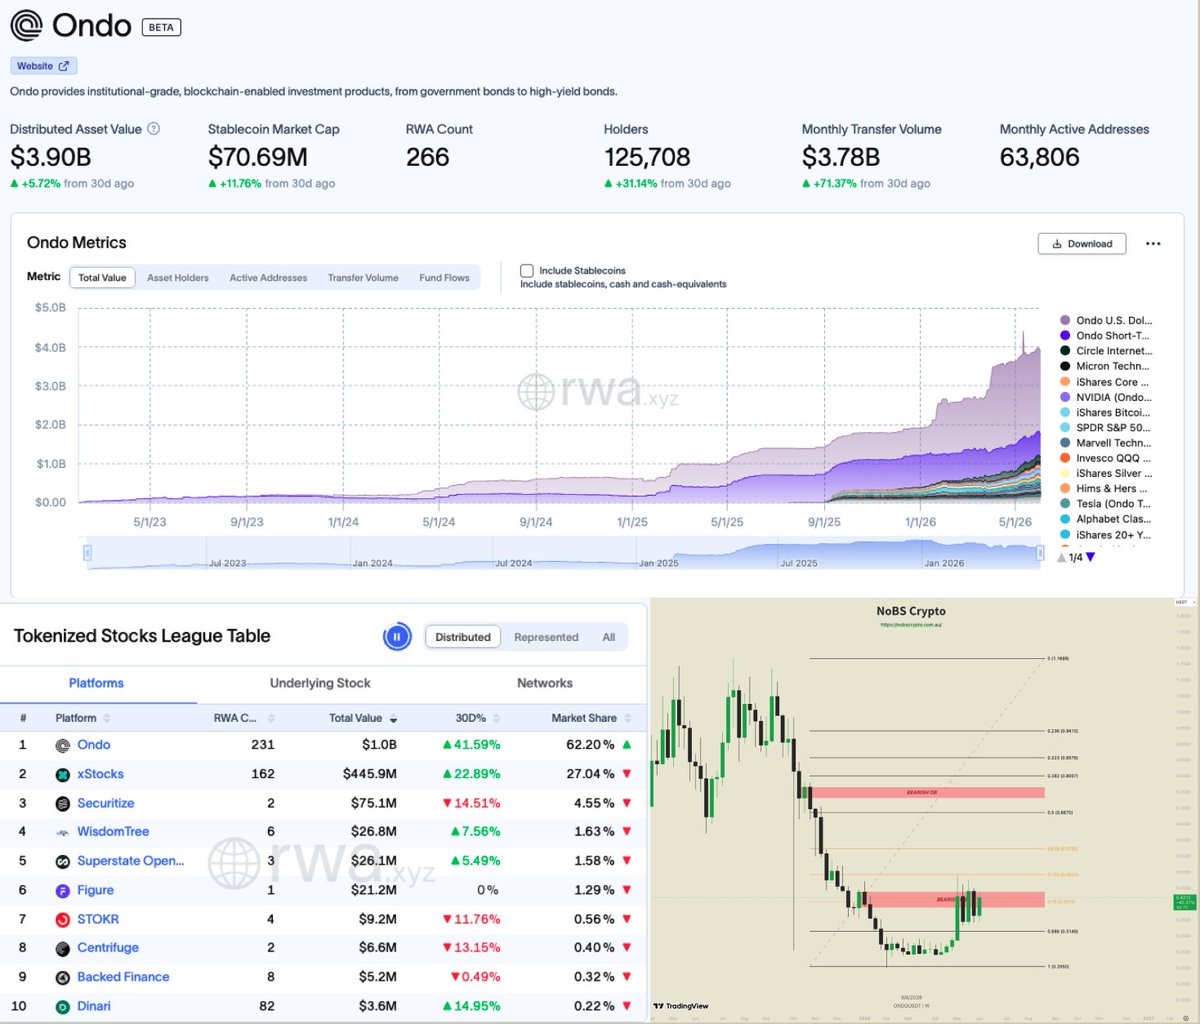This screenshot has height=1024, width=1200.
Task: Open the Underlying Stock tab
Action: 320,683
